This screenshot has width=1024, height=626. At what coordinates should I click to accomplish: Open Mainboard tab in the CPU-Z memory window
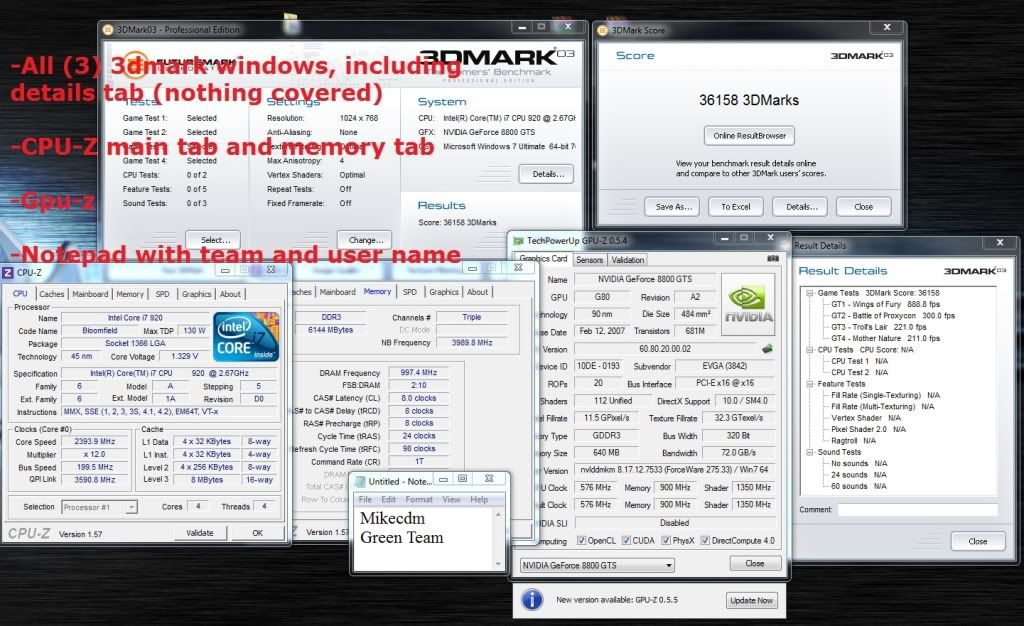(x=338, y=292)
